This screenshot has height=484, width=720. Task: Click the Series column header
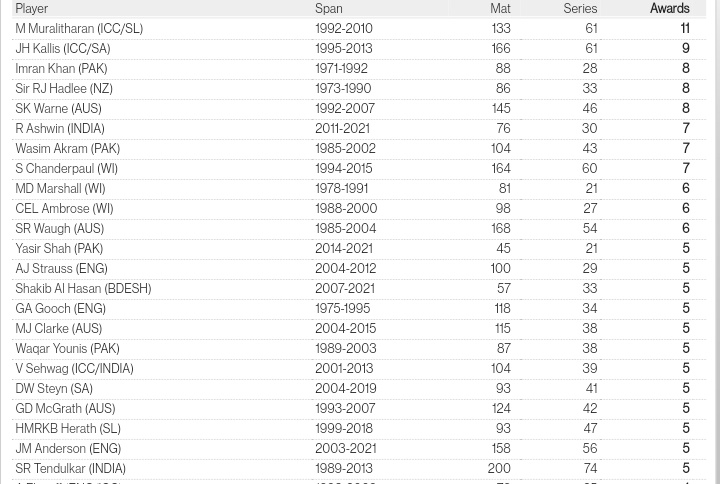580,9
